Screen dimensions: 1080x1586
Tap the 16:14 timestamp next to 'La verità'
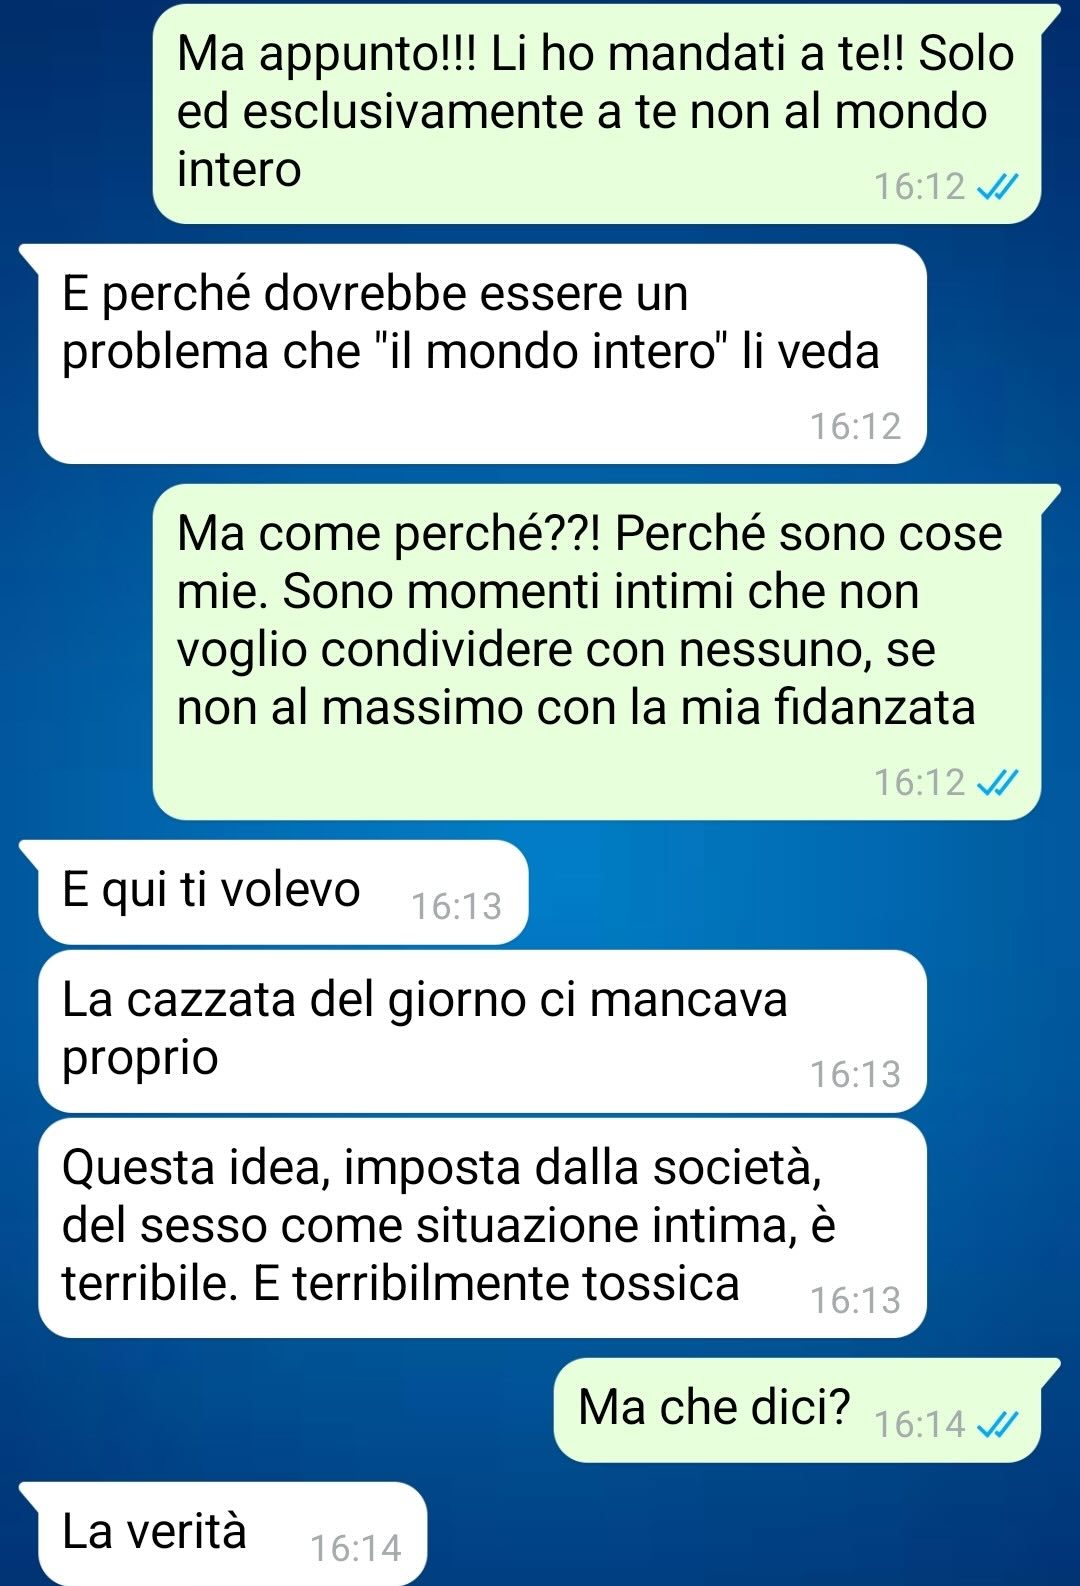tap(355, 1549)
